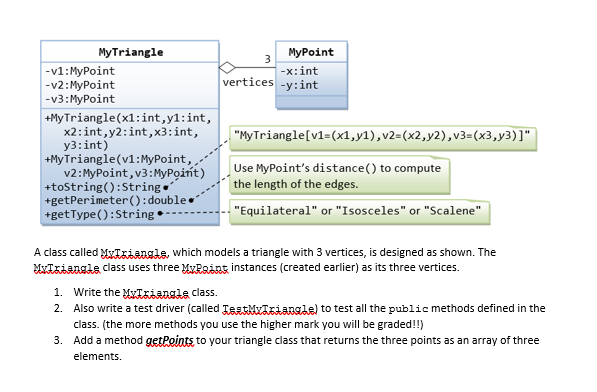This screenshot has width=597, height=392.
Task: Click the aggregation diamond beside MyTriangle
Action: [227, 68]
